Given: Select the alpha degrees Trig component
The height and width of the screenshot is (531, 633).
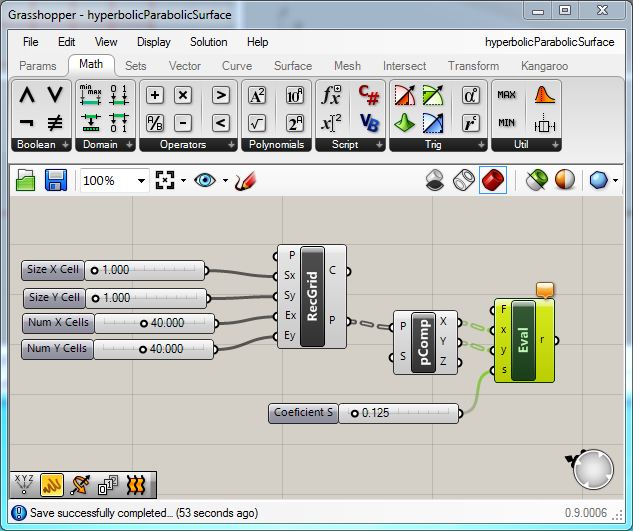Looking at the screenshot, I should pyautogui.click(x=471, y=96).
